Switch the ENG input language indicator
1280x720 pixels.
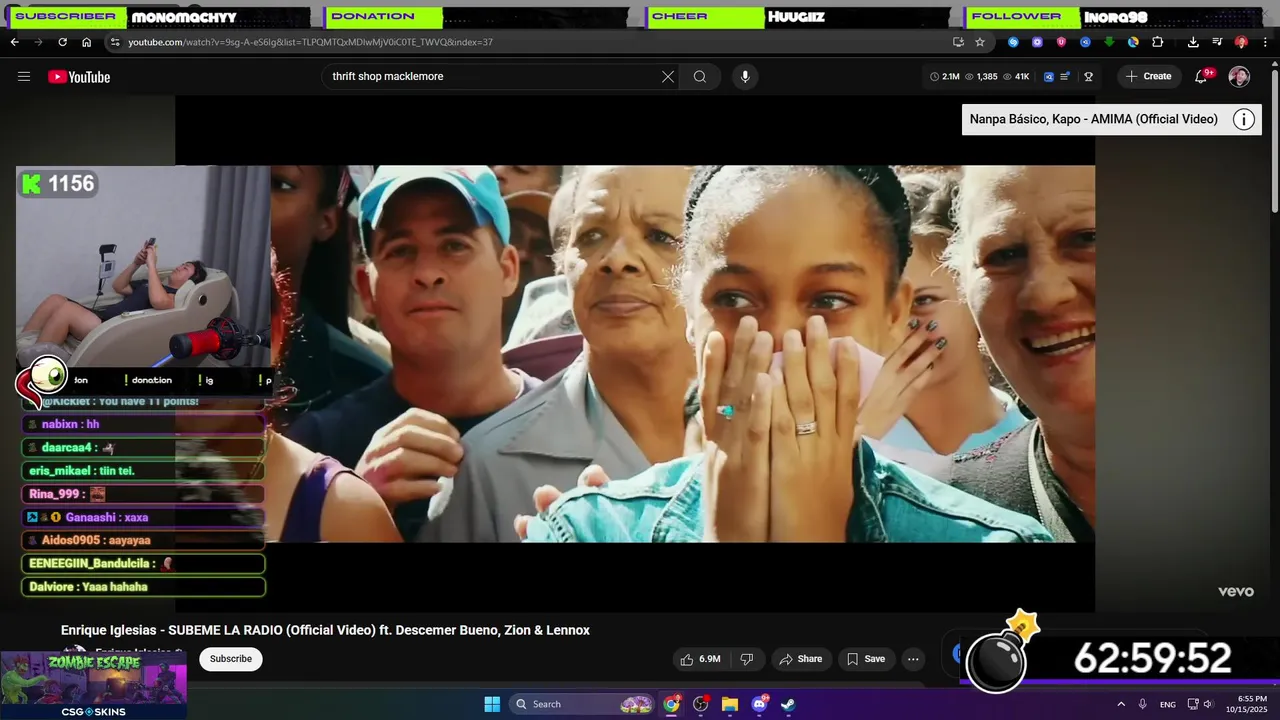1167,704
